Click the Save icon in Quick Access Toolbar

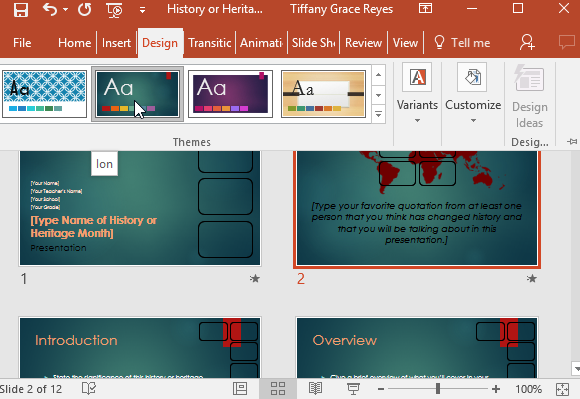[x=21, y=9]
